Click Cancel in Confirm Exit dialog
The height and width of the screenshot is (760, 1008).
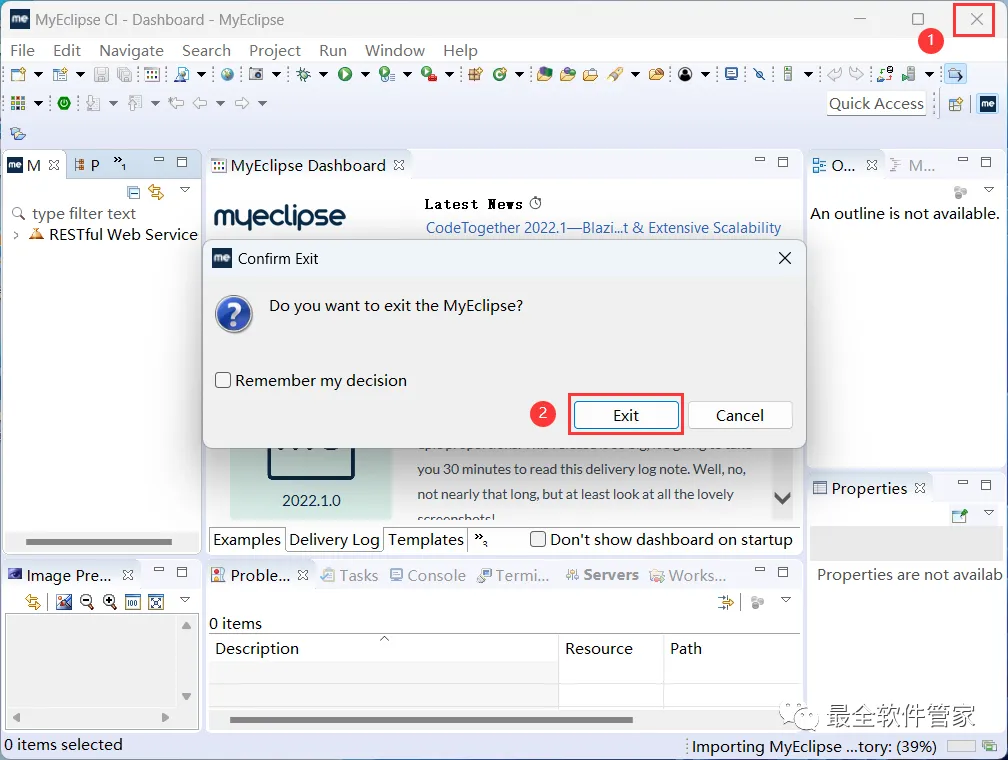tap(740, 415)
